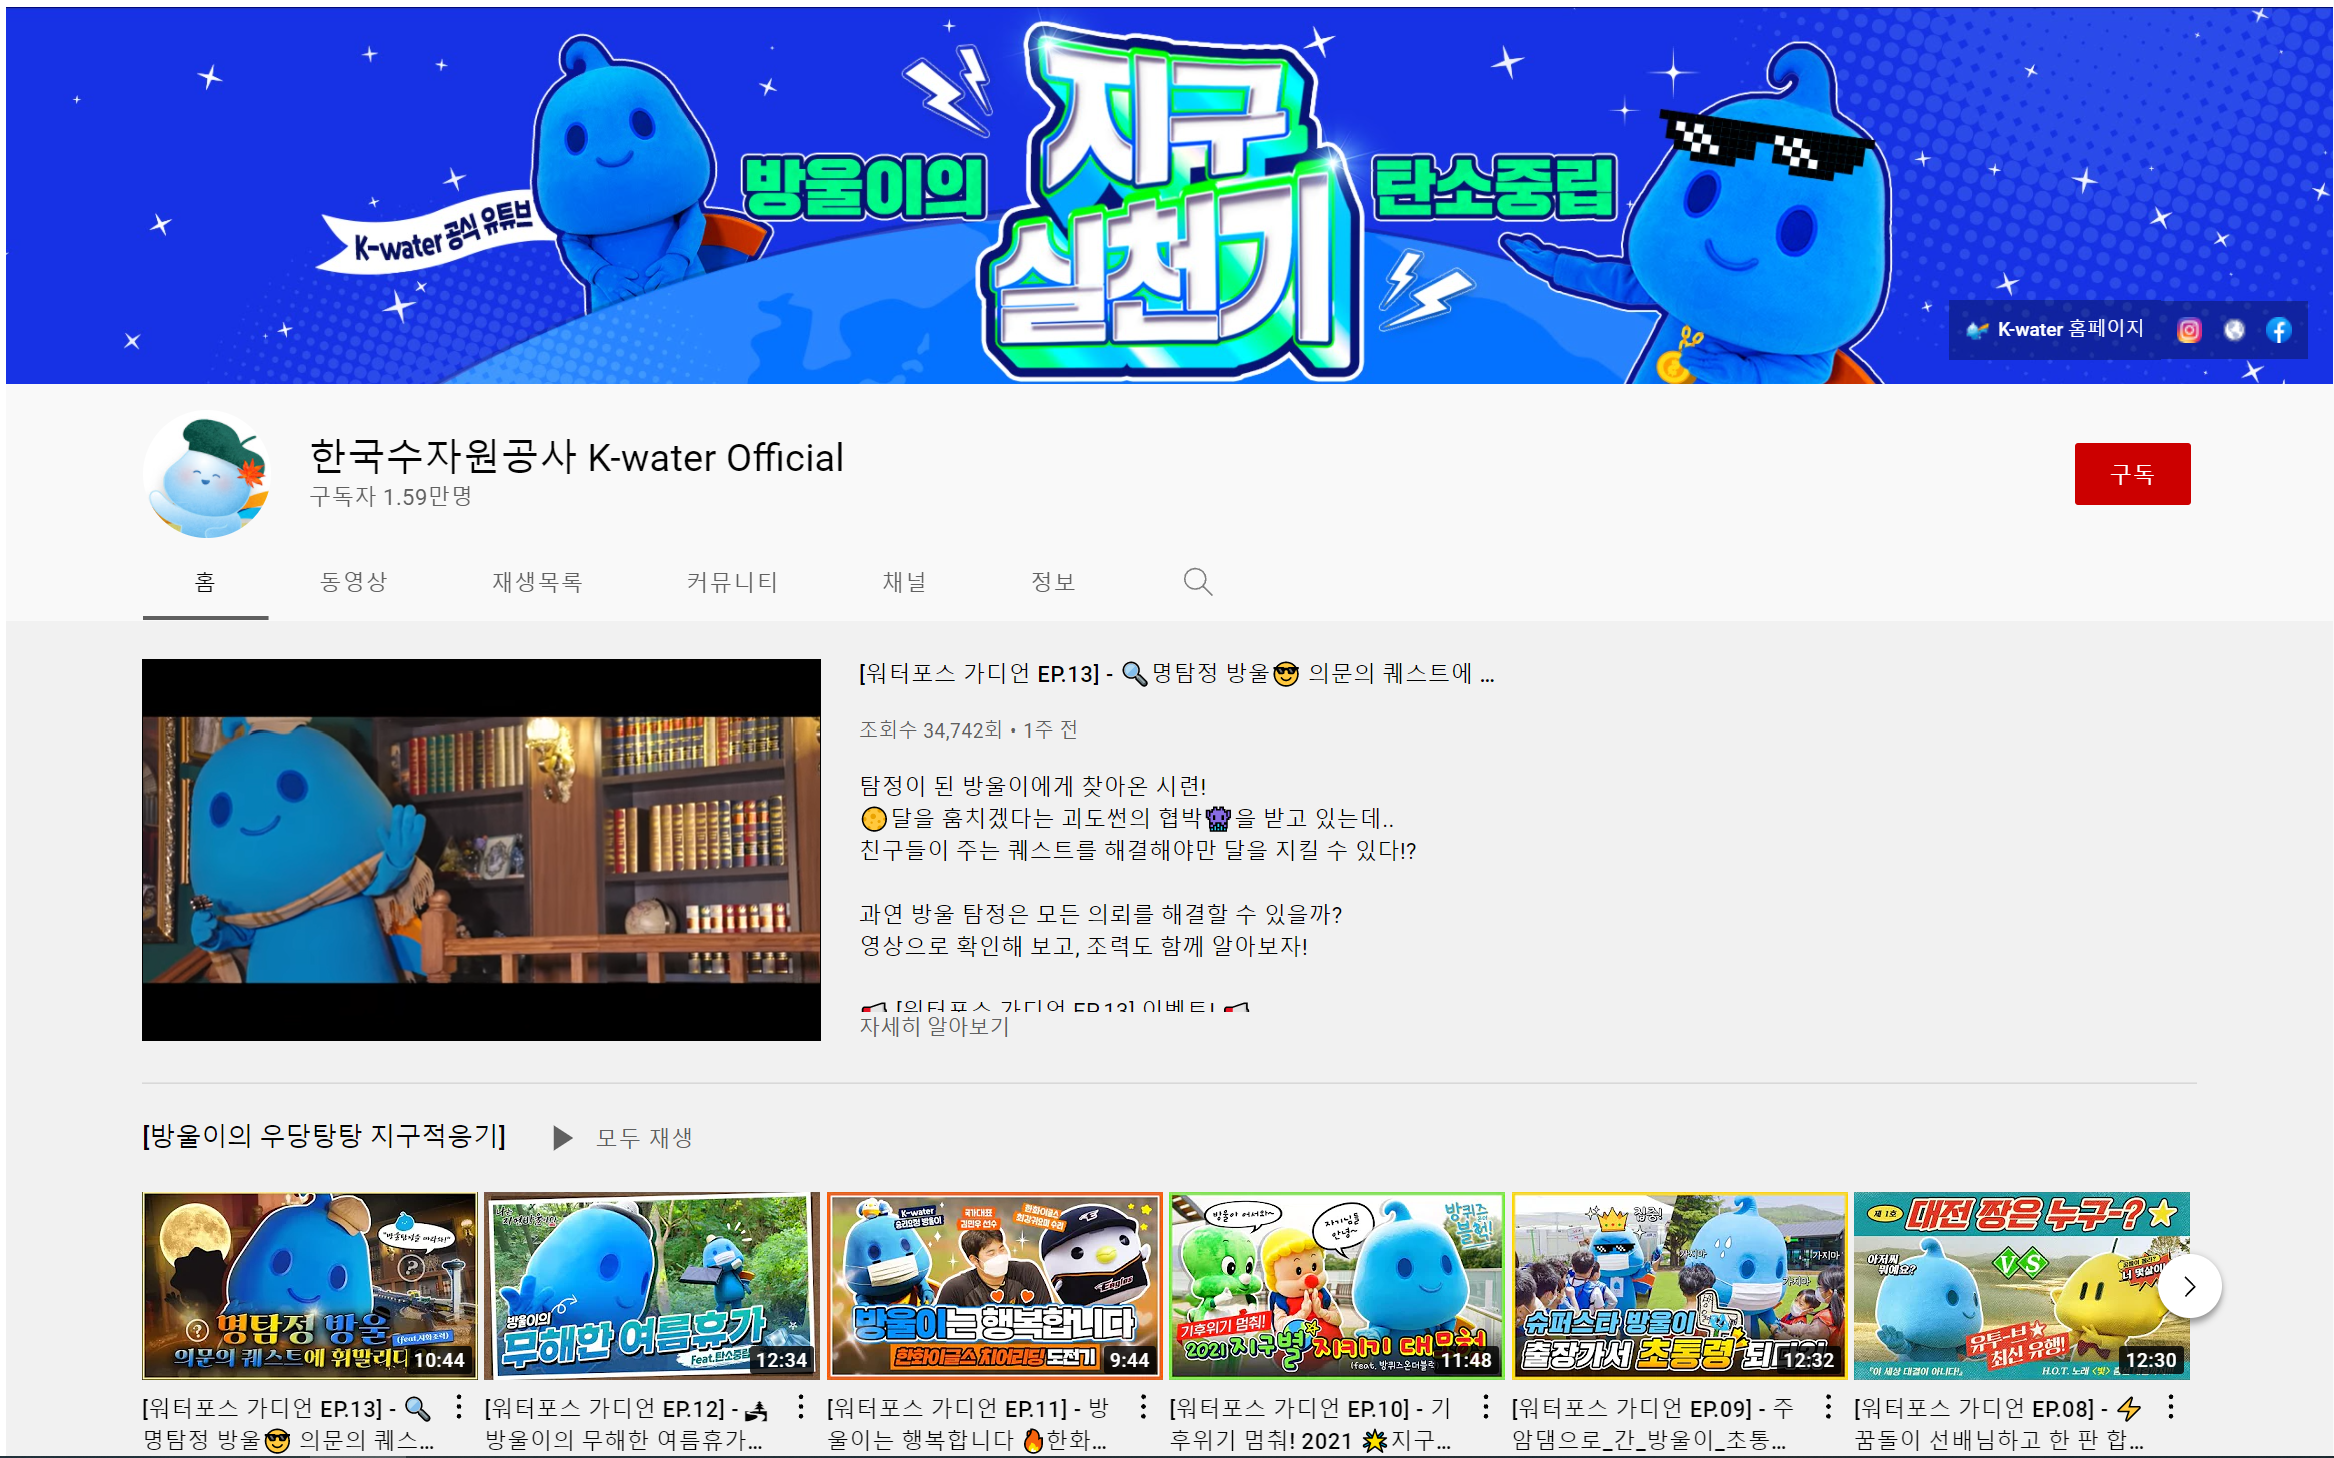The width and height of the screenshot is (2334, 1458).
Task: Click the EP.11 video title text
Action: pyautogui.click(x=969, y=1424)
